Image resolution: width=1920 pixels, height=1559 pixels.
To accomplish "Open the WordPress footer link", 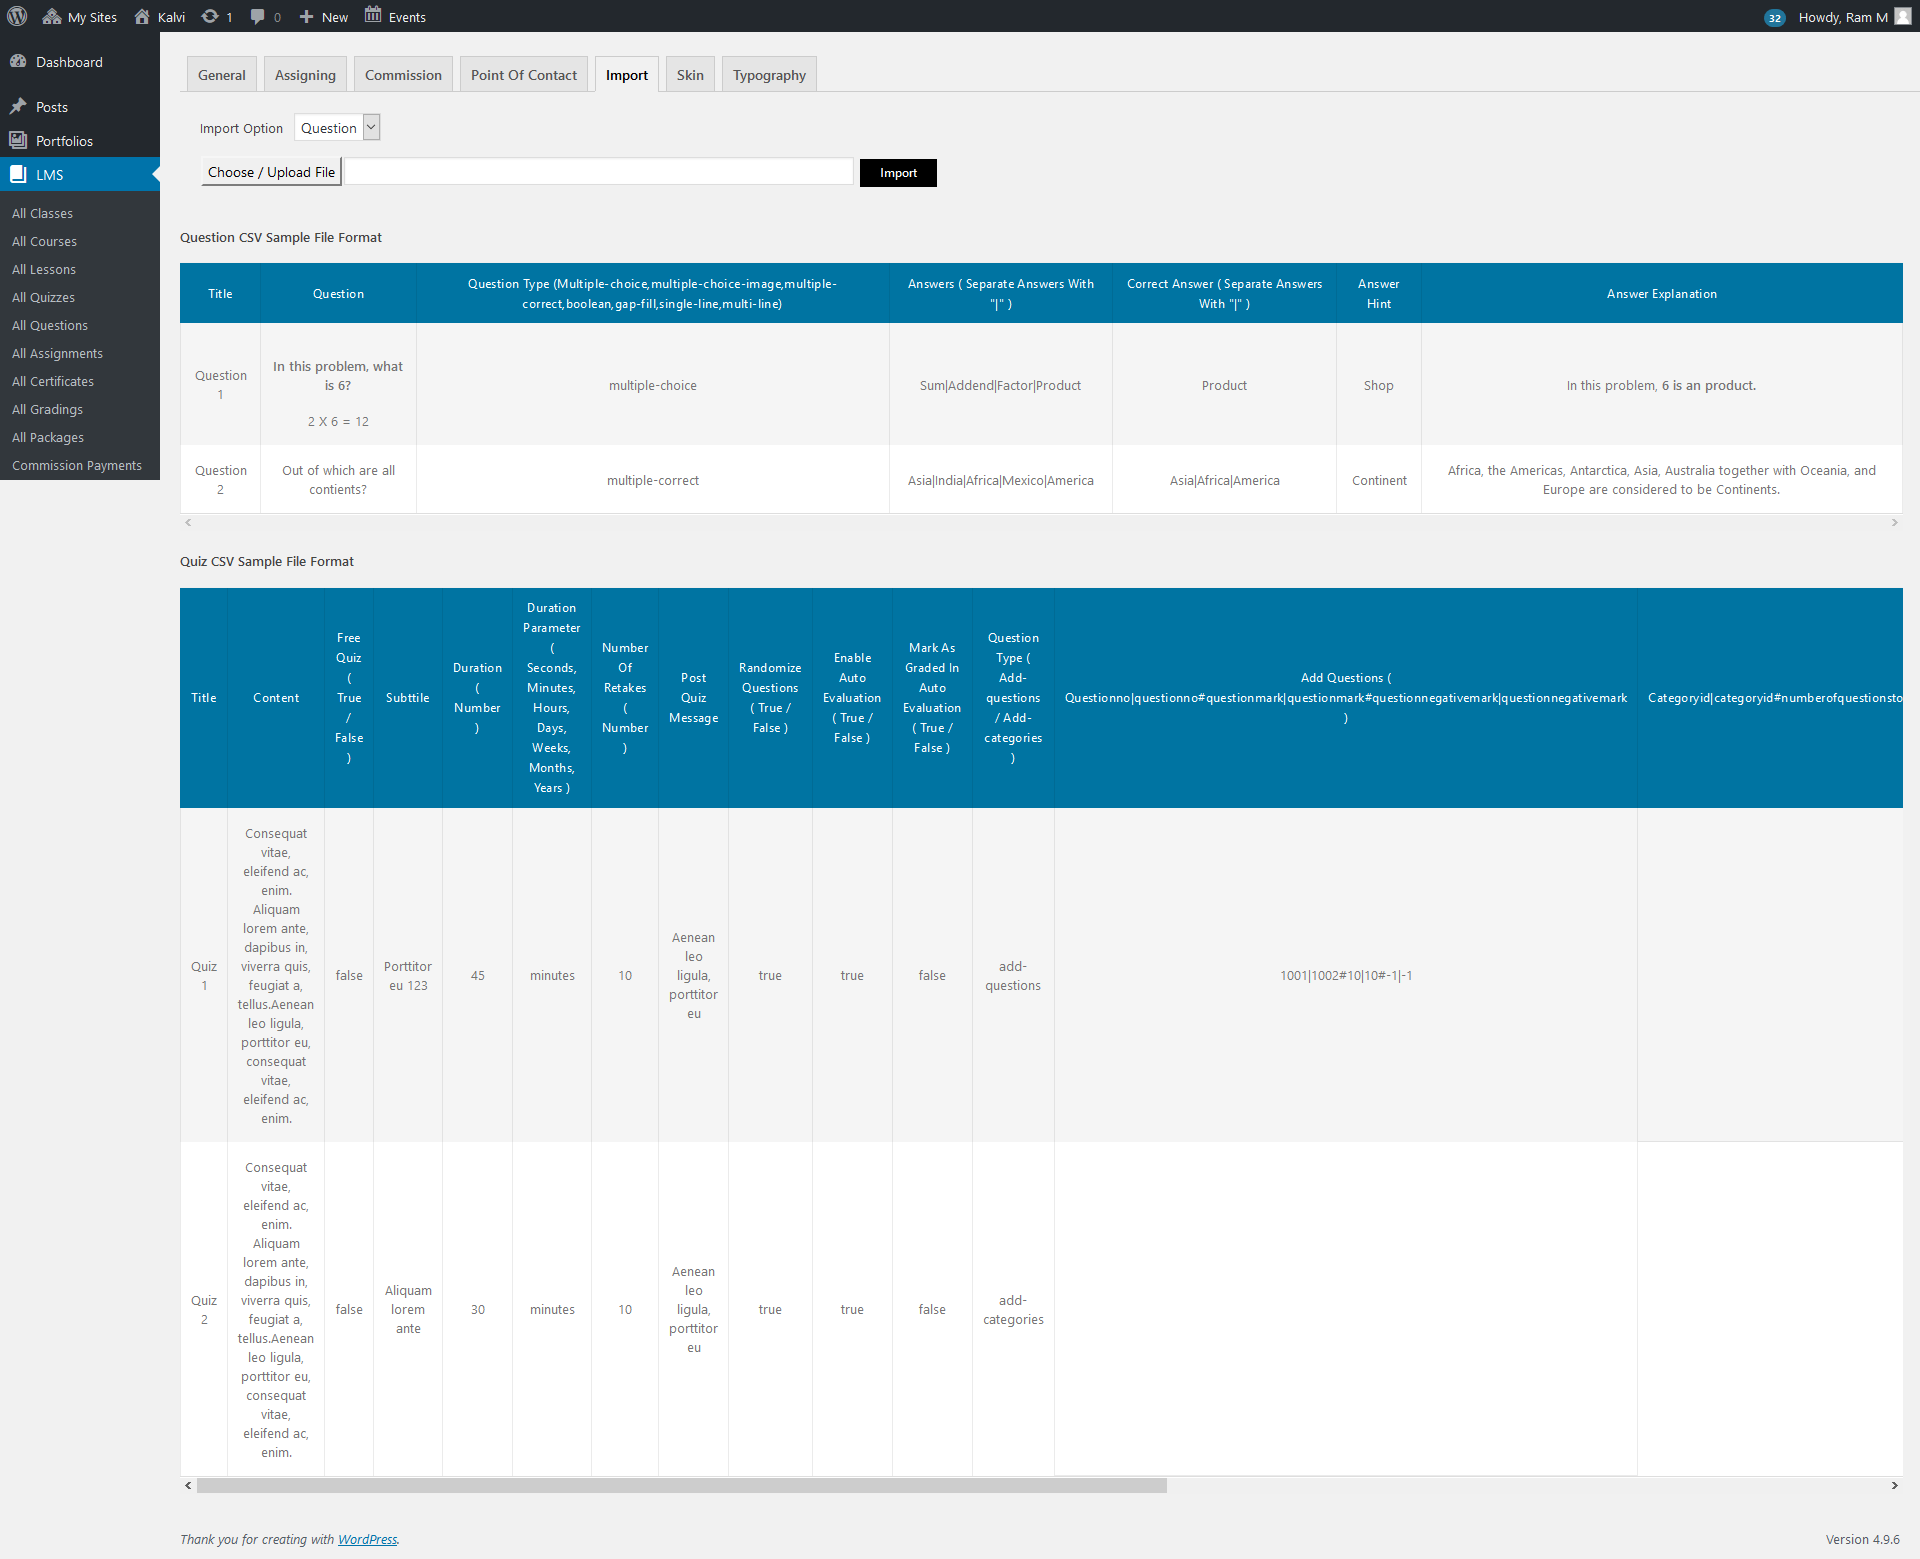I will click(x=367, y=1539).
